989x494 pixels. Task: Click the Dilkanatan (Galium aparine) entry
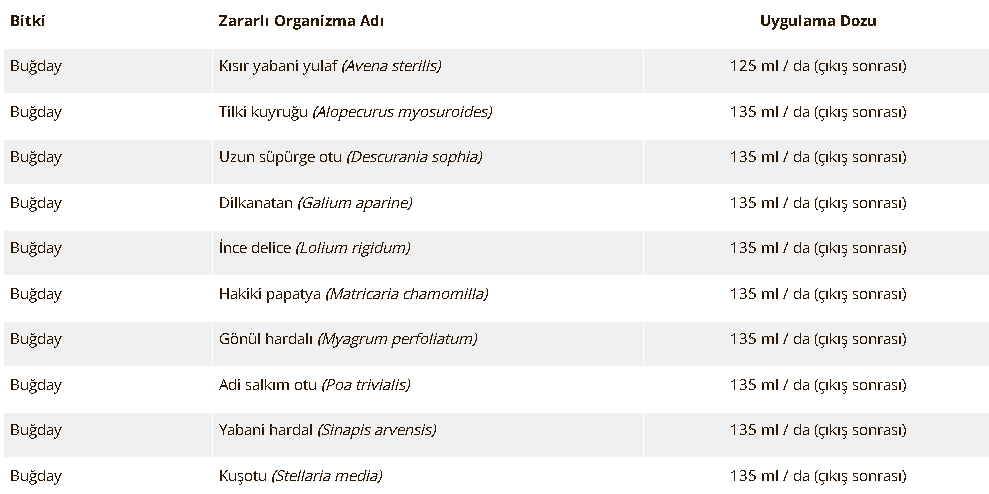315,203
